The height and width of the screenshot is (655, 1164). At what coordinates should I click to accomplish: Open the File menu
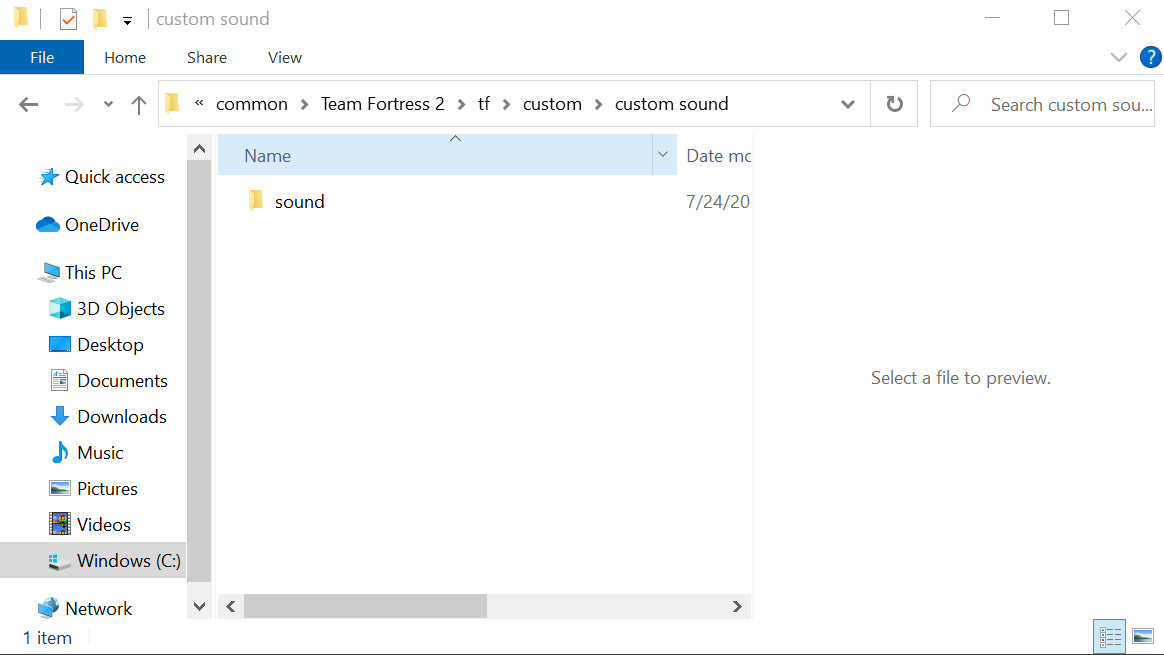[x=41, y=57]
